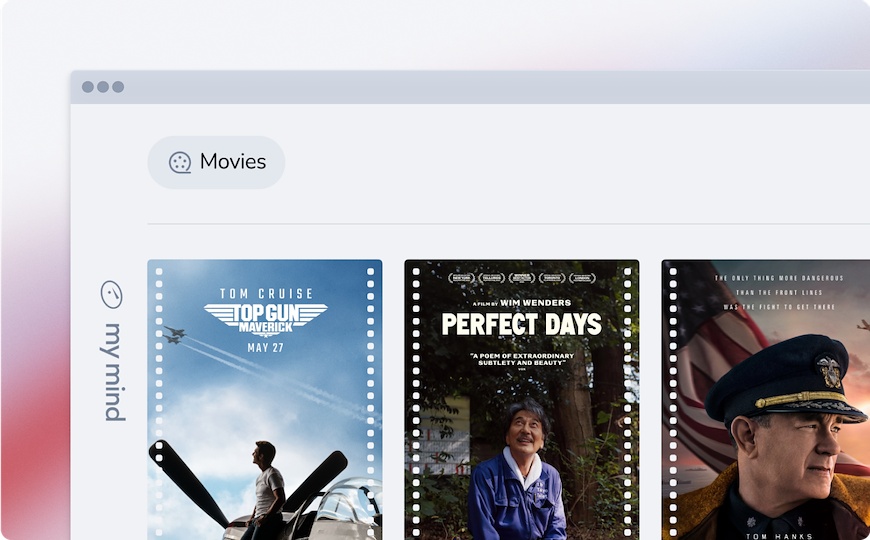
Task: Click the award laurels on Perfect Days poster
Action: tap(521, 277)
